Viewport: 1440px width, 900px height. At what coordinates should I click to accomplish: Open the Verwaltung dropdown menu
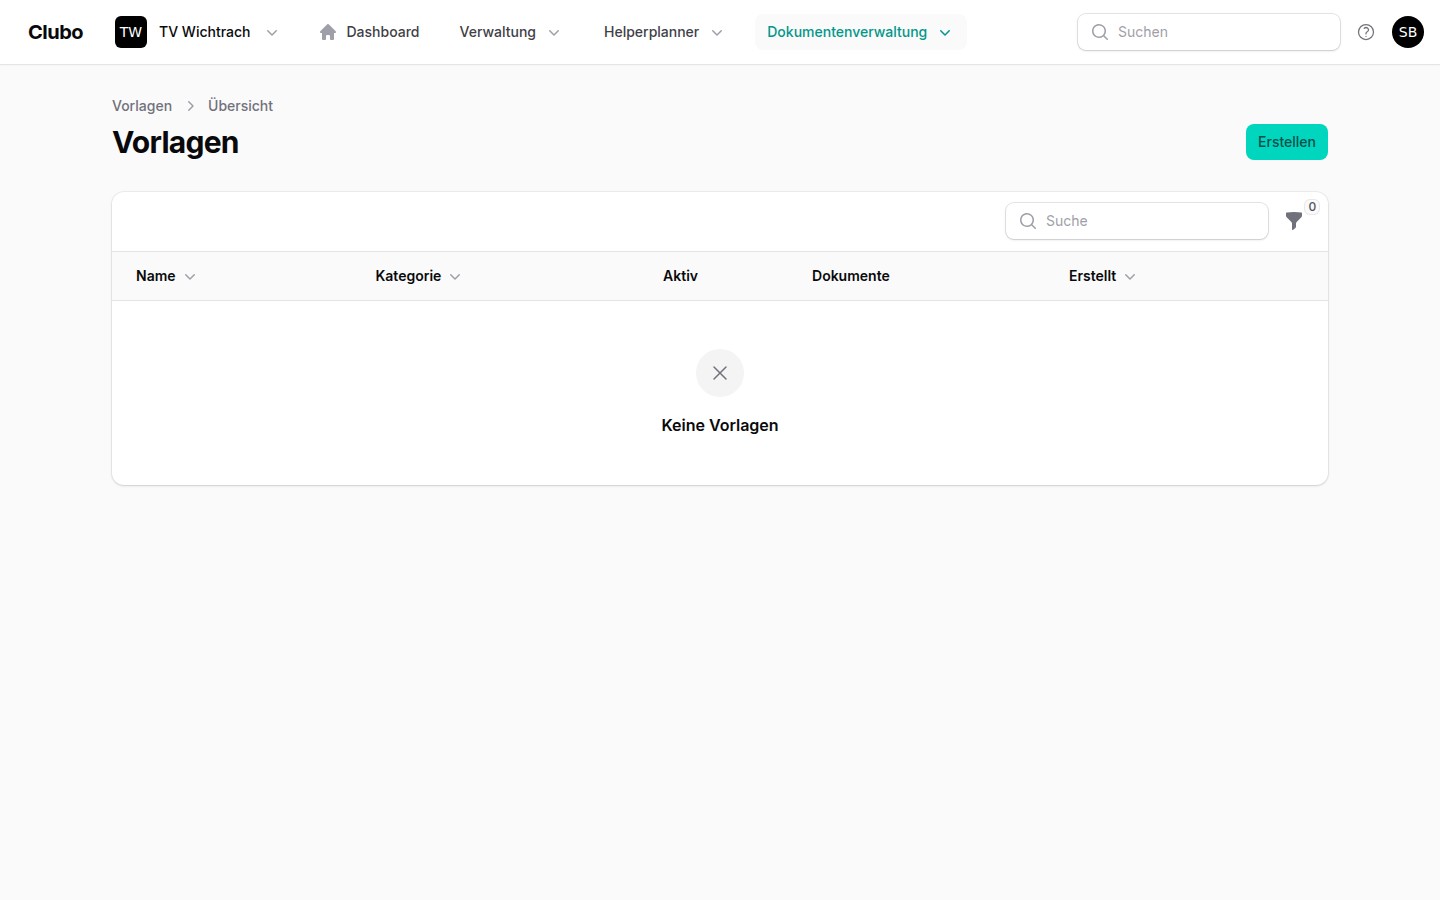[x=509, y=32]
